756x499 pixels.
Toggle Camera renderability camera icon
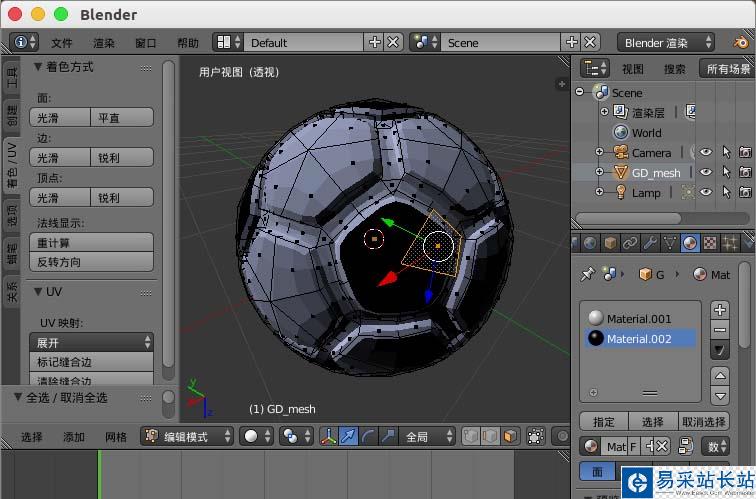coord(745,152)
